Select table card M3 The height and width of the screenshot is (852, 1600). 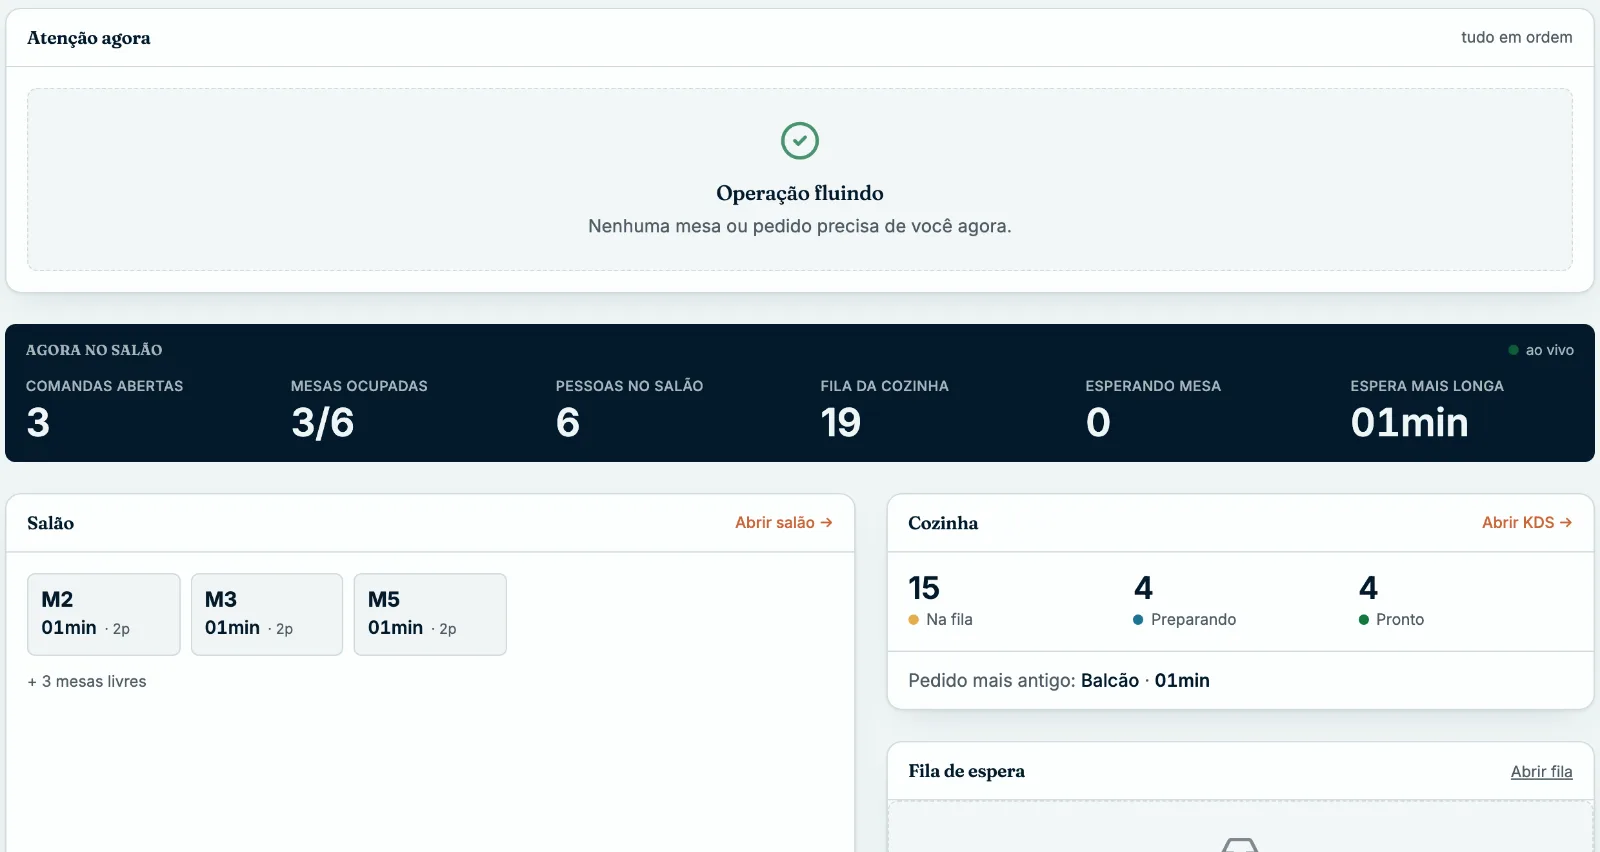click(267, 614)
